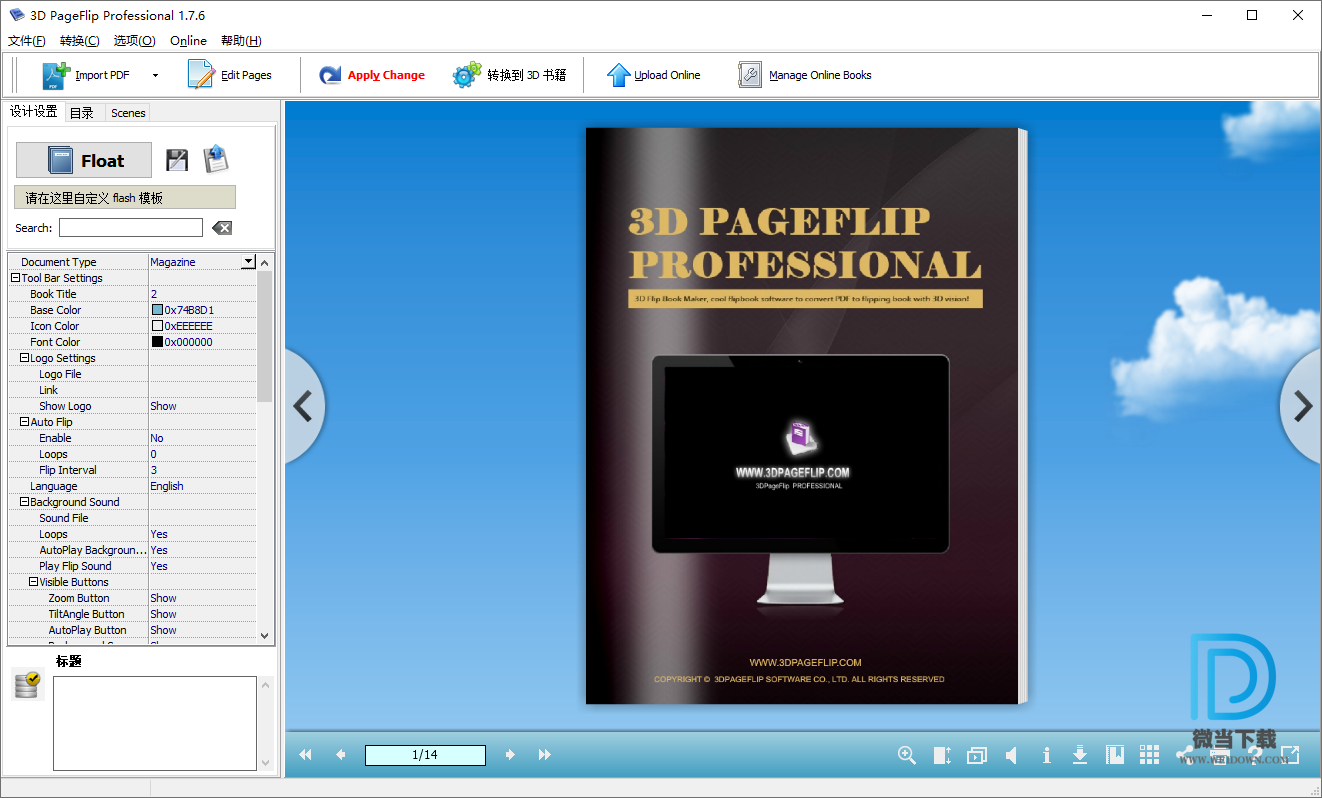Focus the Search input field
This screenshot has width=1322, height=798.
(131, 228)
